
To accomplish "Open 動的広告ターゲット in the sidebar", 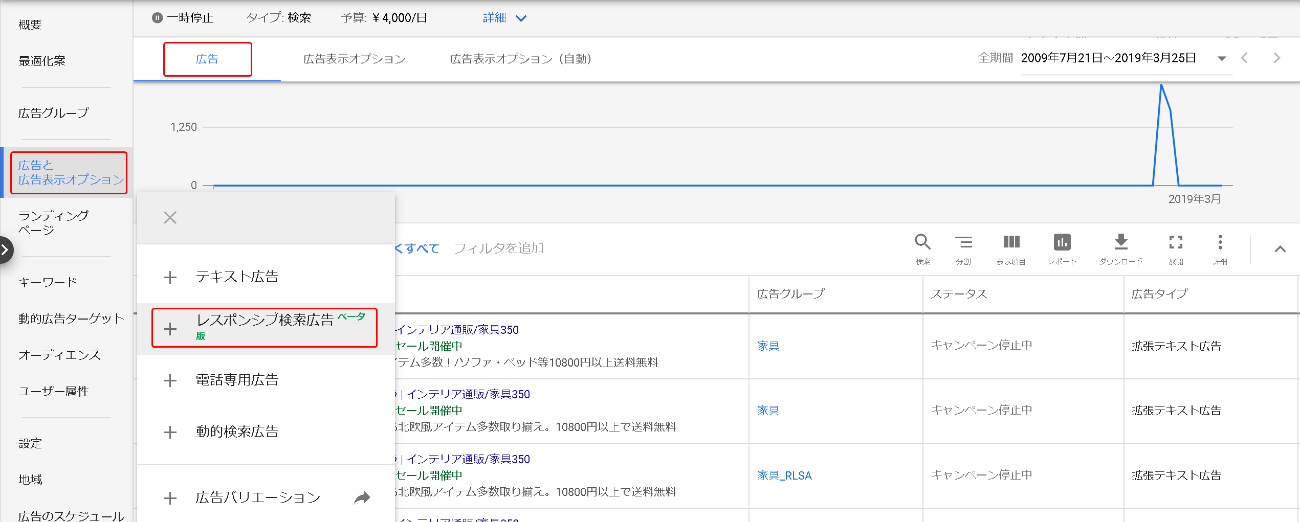I will [71, 319].
